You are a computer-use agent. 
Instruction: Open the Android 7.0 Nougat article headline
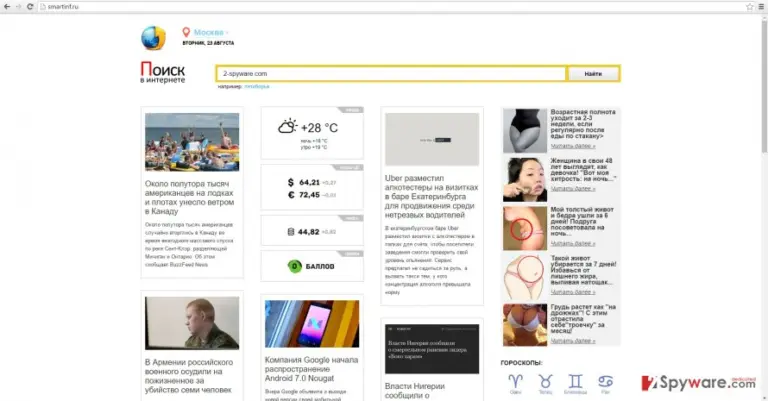(x=312, y=369)
